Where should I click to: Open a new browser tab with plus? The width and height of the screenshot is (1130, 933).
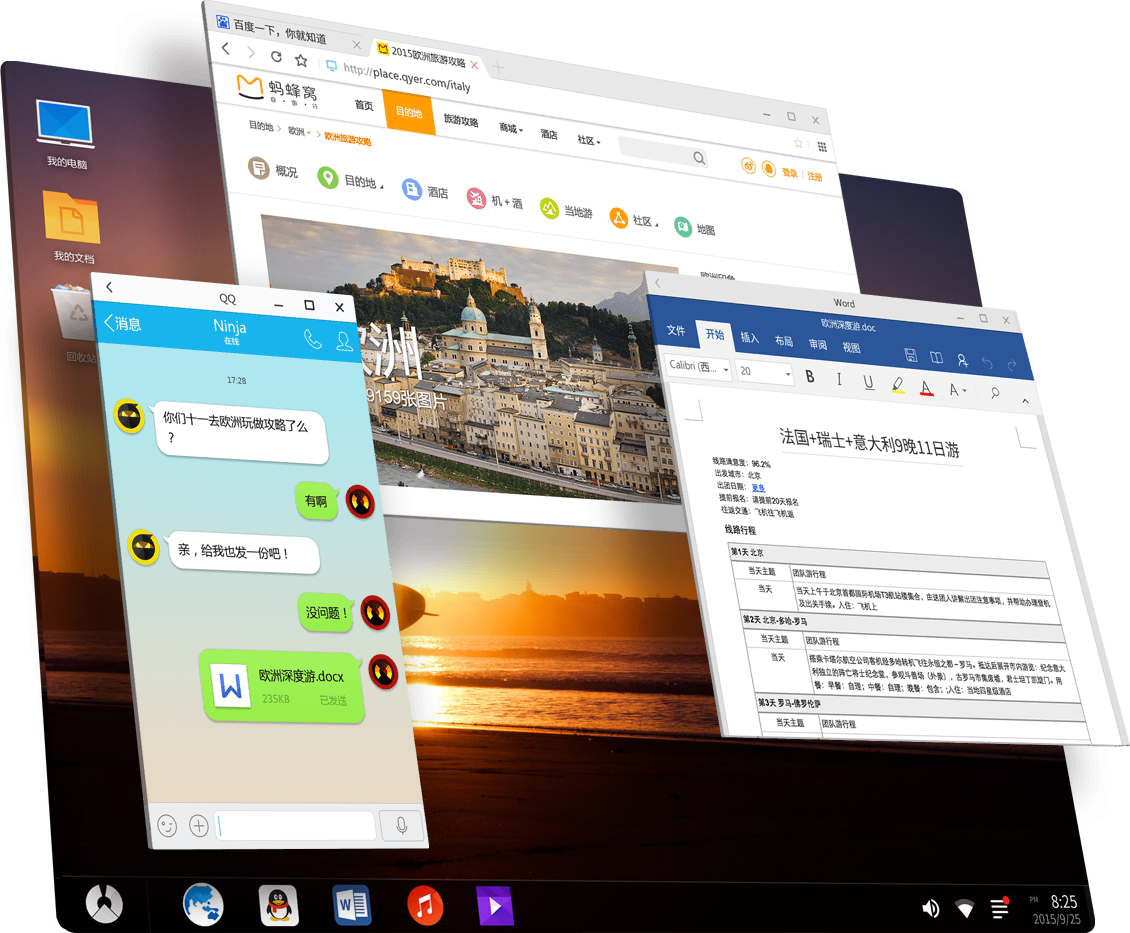tap(498, 68)
